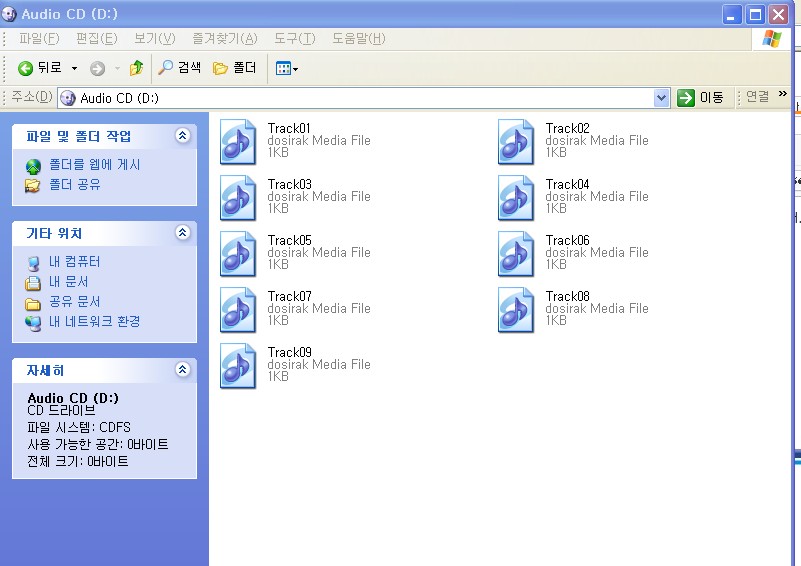801x566 pixels.
Task: Select the Track08 audio file icon
Action: coord(516,310)
